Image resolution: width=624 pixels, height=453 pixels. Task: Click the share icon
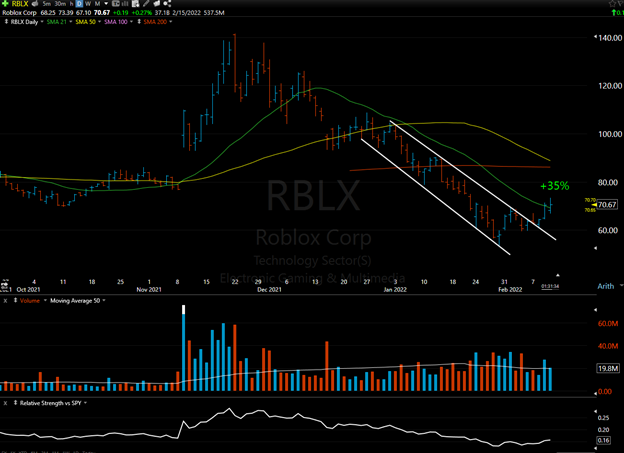click(167, 4)
